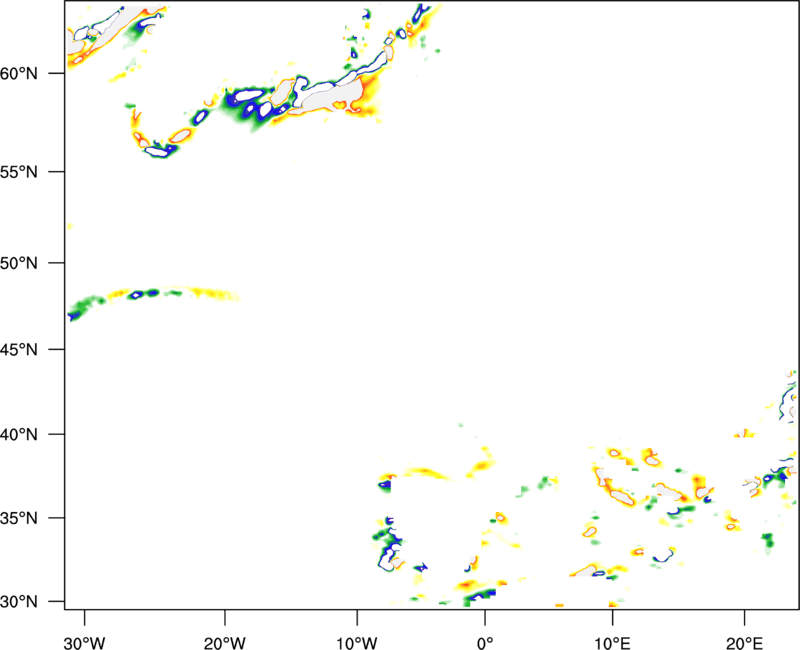
Task: Click the 55°N latitude label
Action: [19, 172]
